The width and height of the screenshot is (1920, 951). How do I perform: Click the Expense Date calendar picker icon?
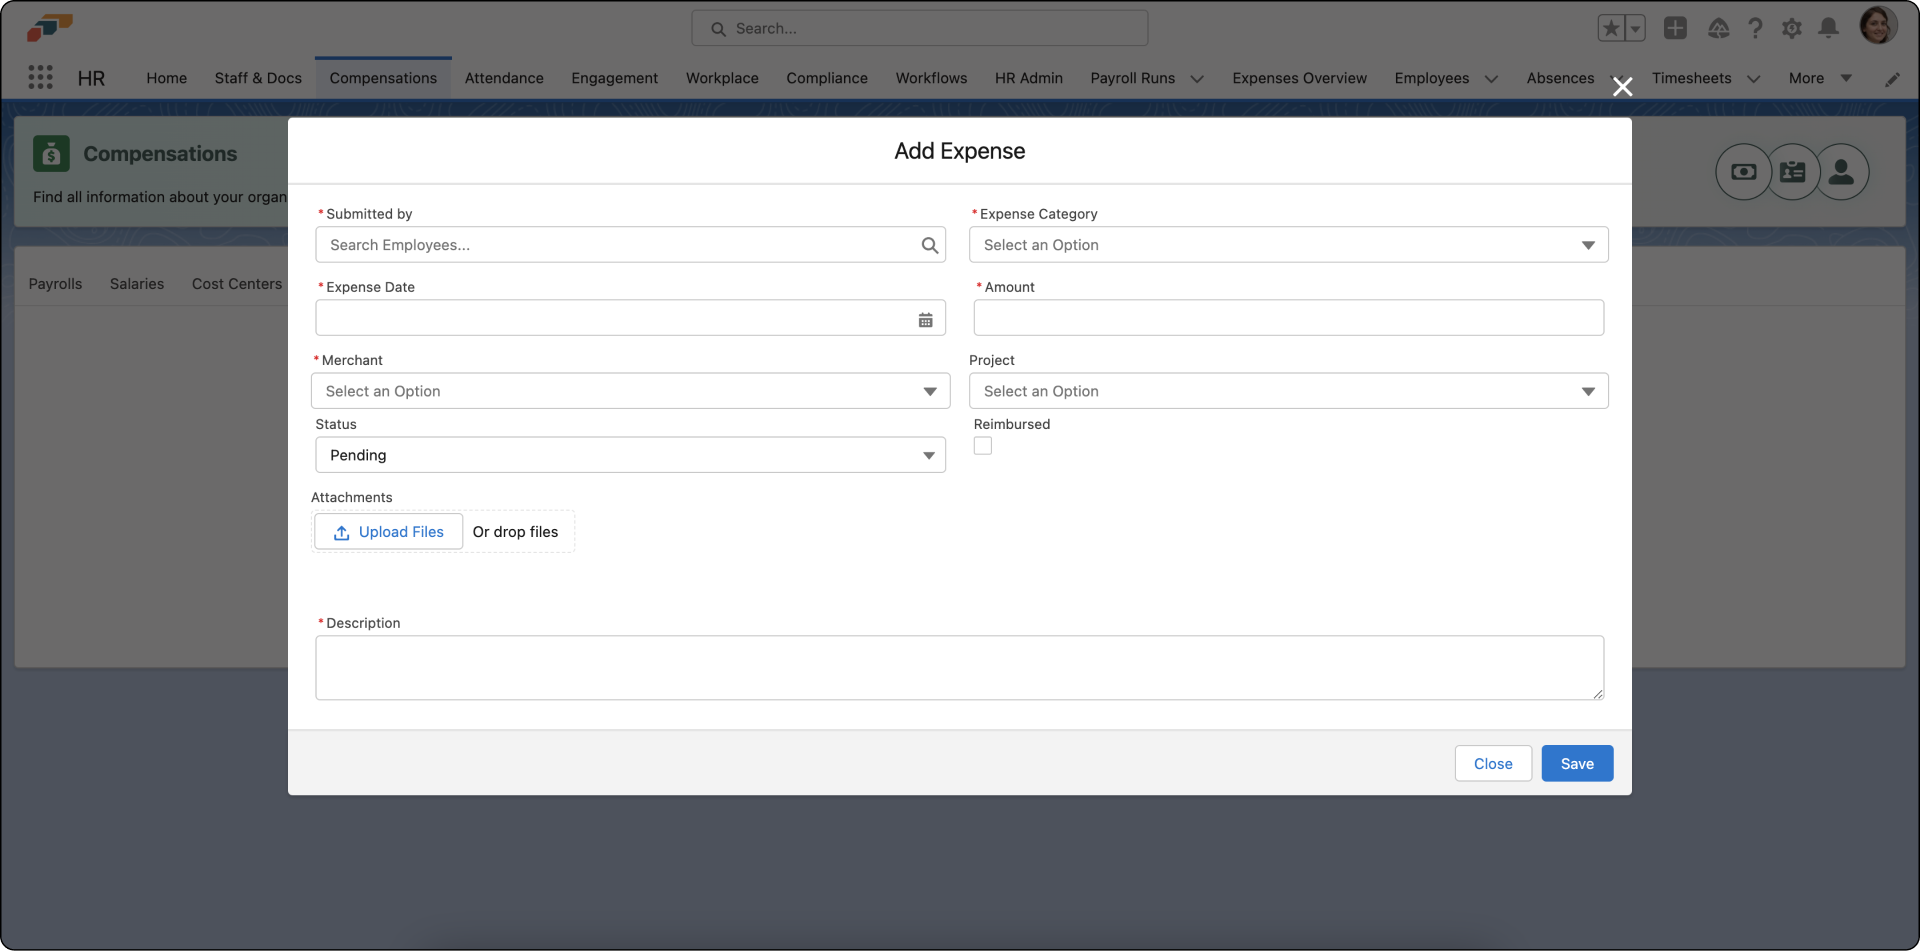[925, 318]
